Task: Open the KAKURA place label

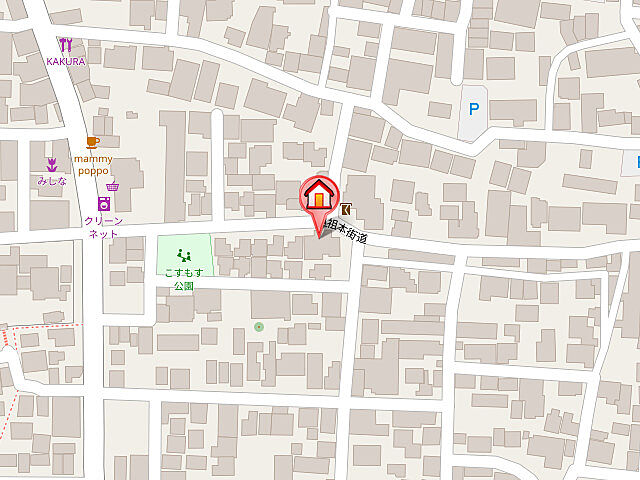Action: click(x=66, y=62)
